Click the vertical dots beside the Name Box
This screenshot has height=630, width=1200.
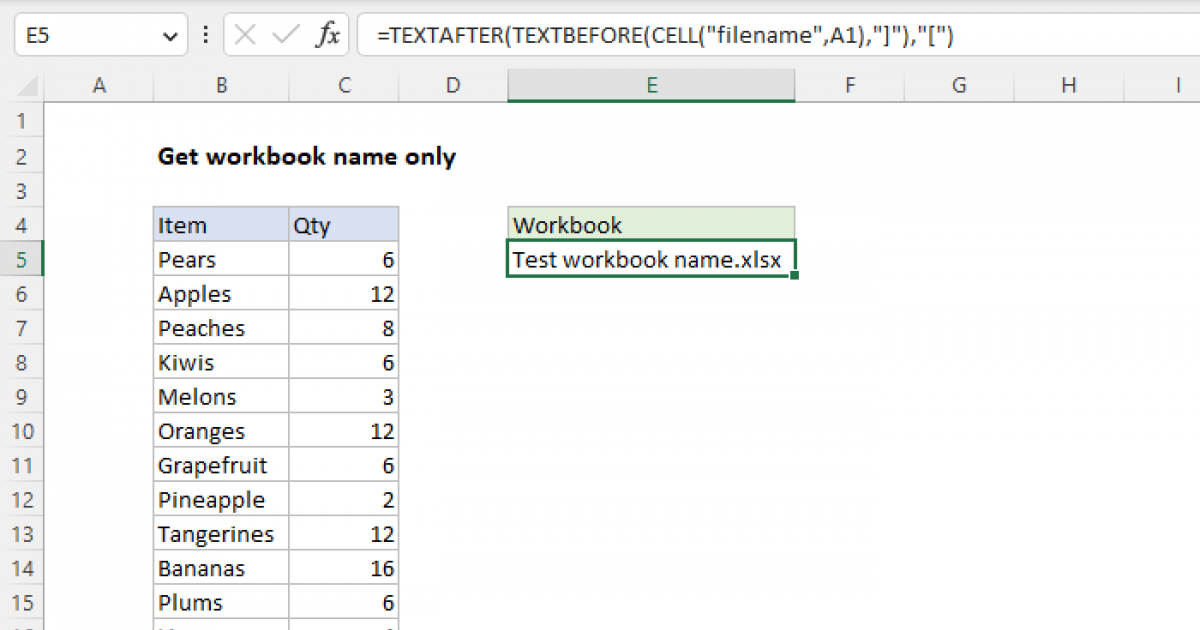tap(206, 37)
